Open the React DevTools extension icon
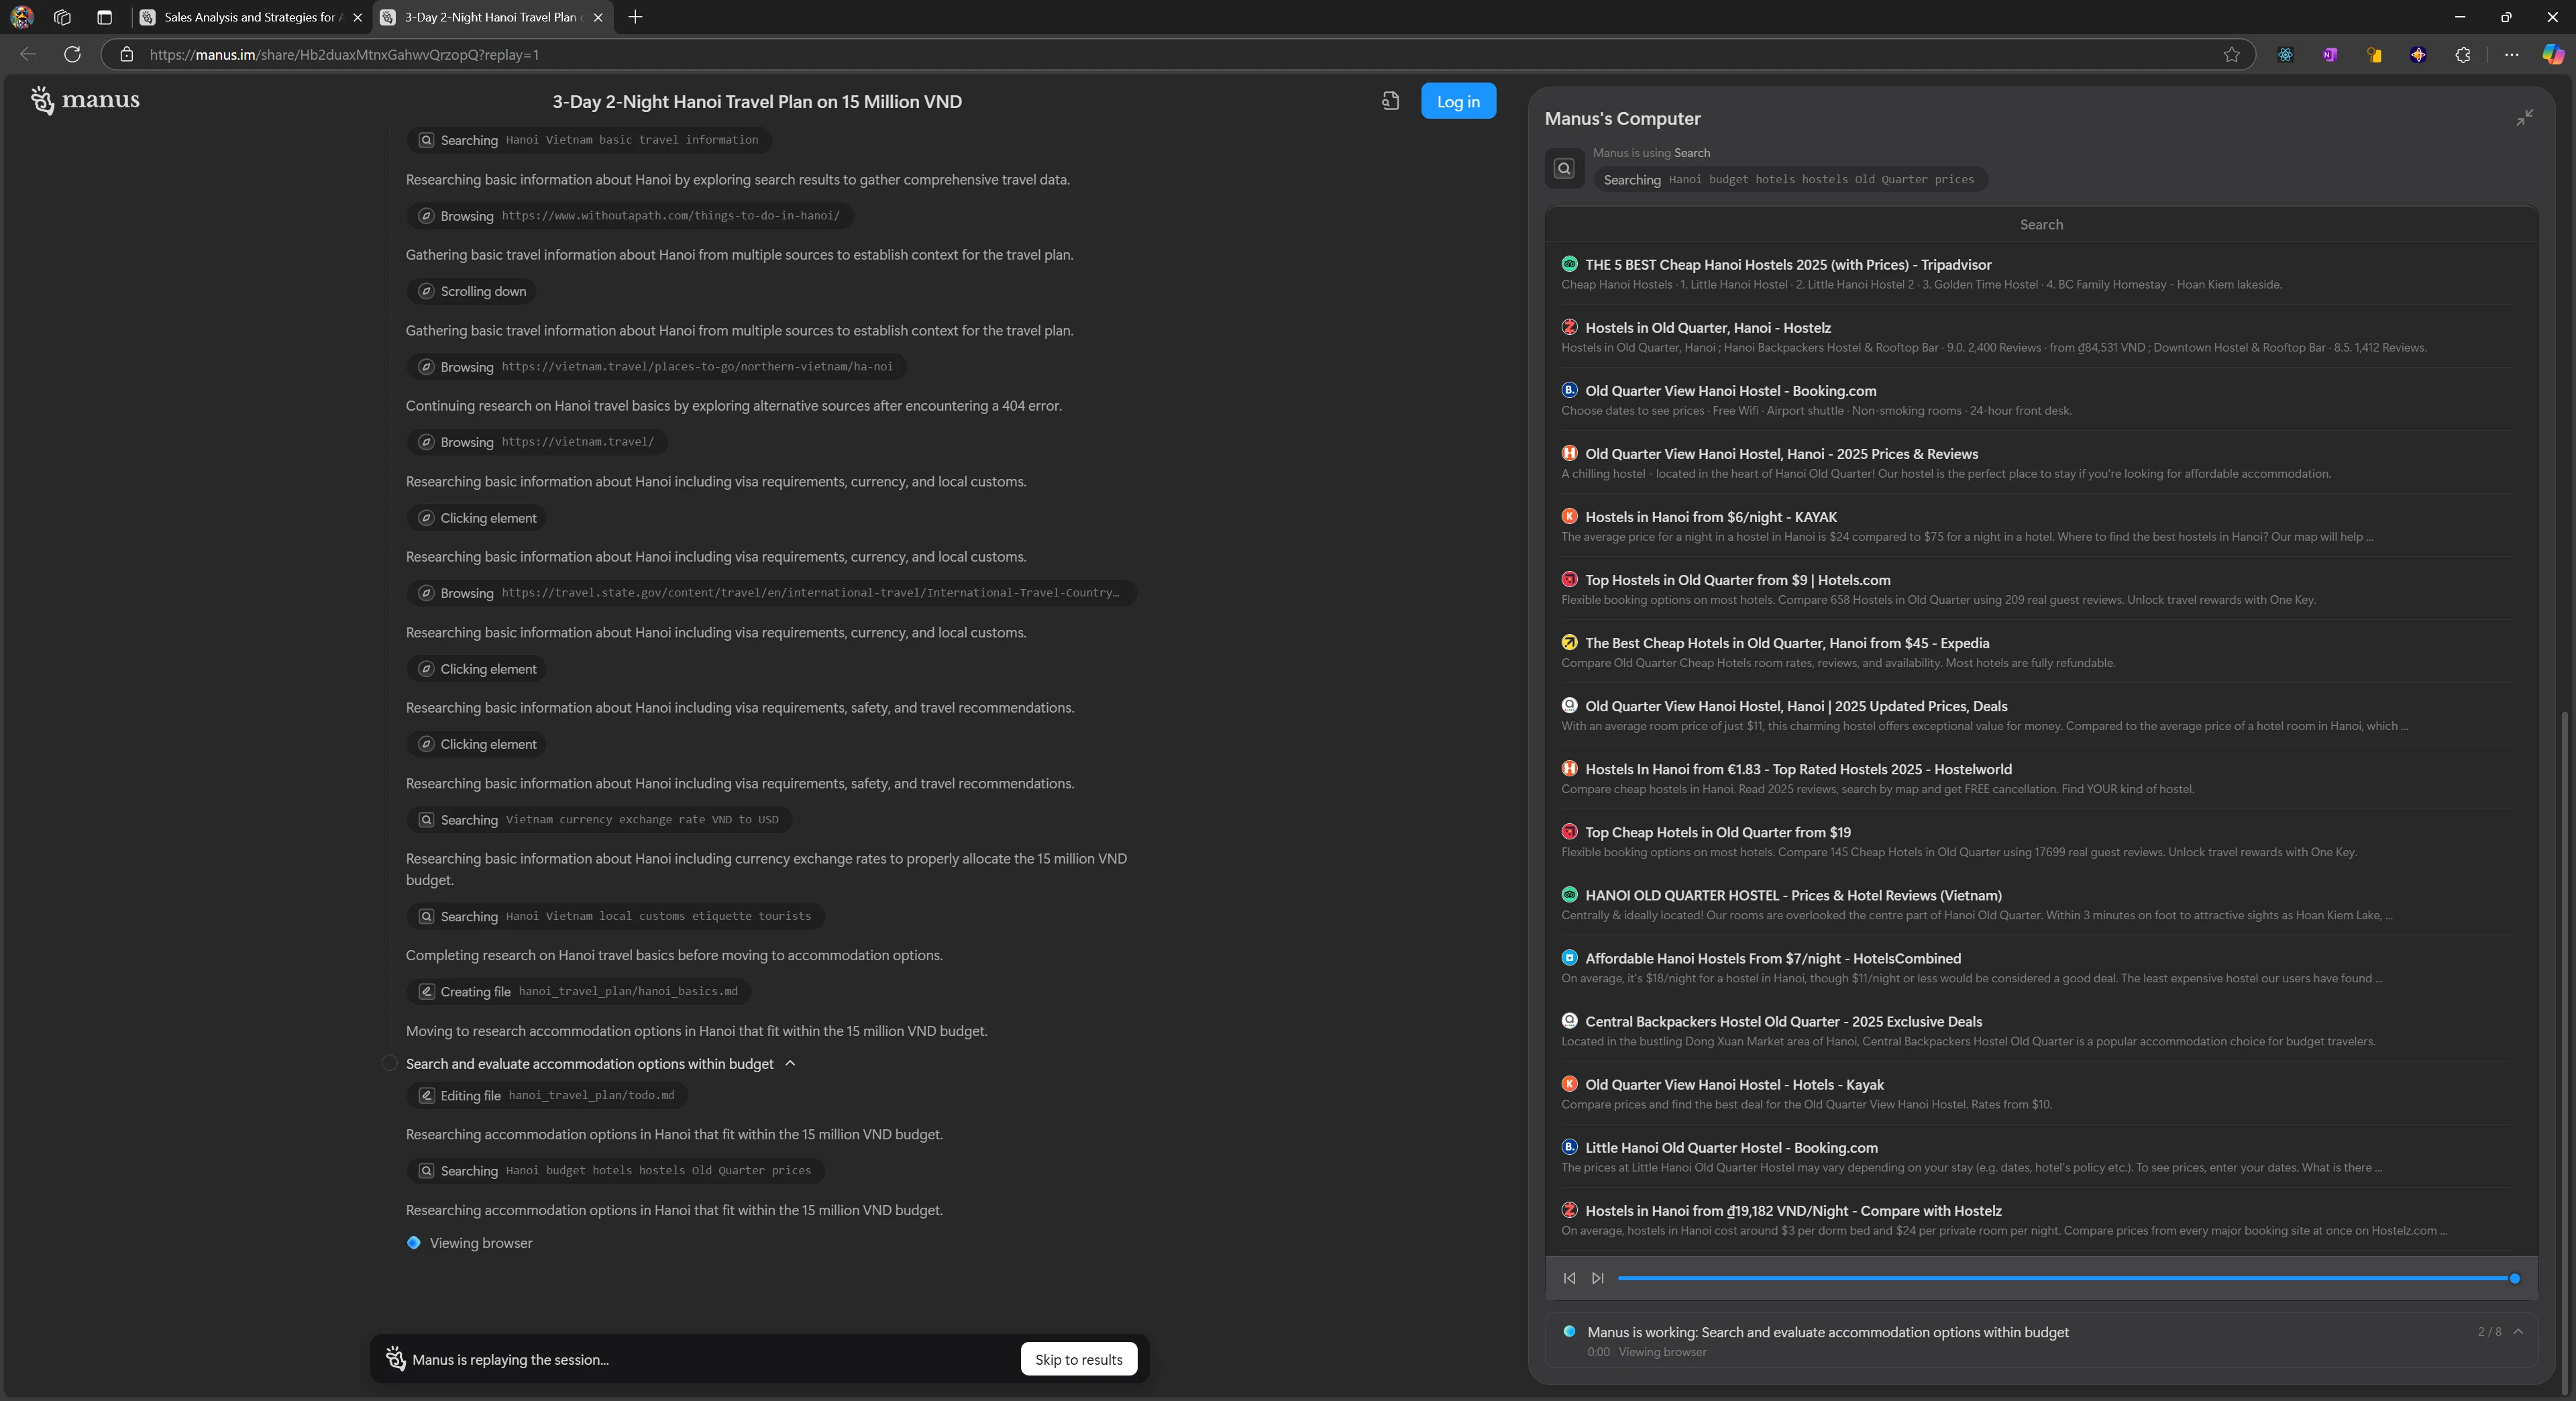The height and width of the screenshot is (1401, 2576). click(2285, 54)
